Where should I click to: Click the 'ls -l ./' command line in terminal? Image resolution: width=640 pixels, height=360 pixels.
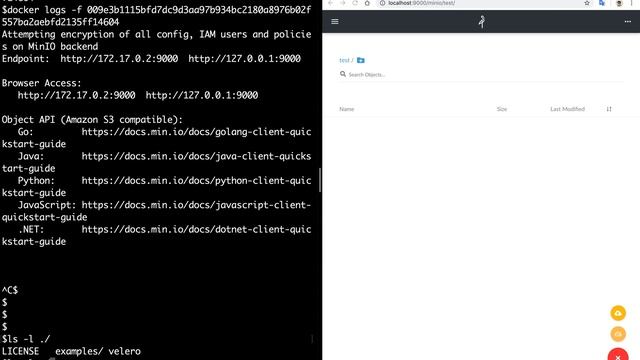coord(26,339)
